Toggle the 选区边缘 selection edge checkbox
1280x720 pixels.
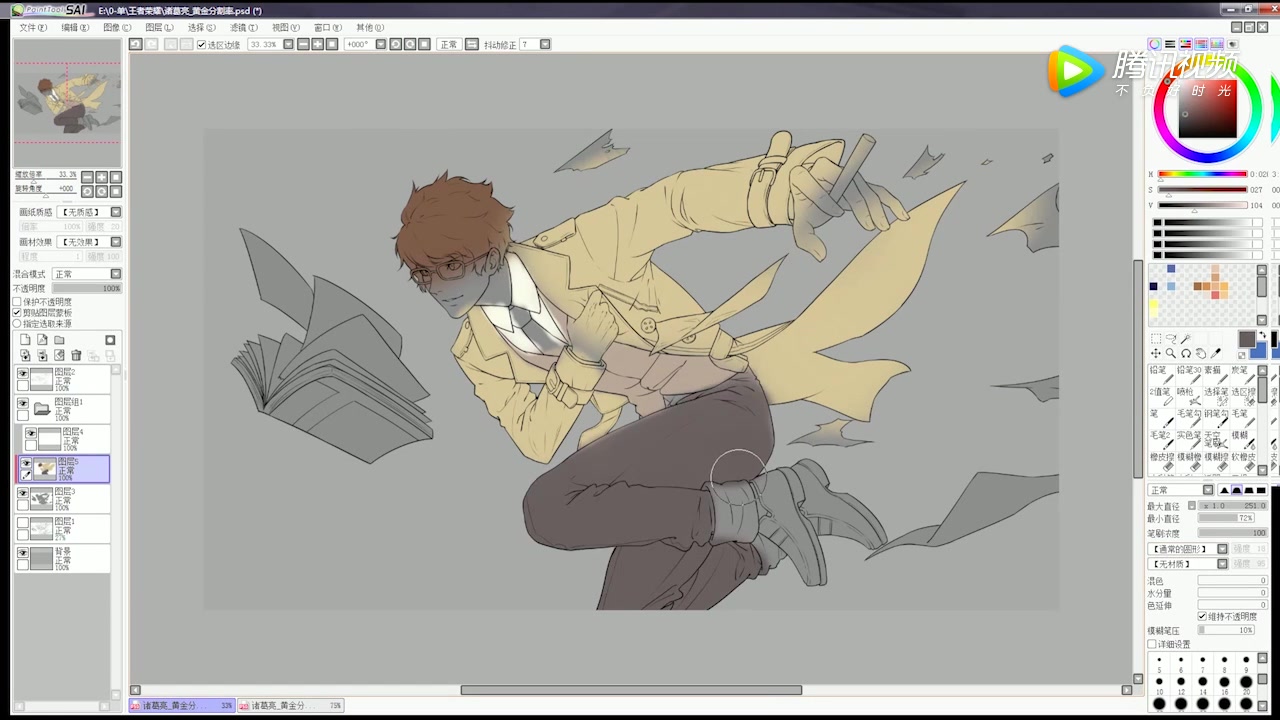click(x=201, y=45)
